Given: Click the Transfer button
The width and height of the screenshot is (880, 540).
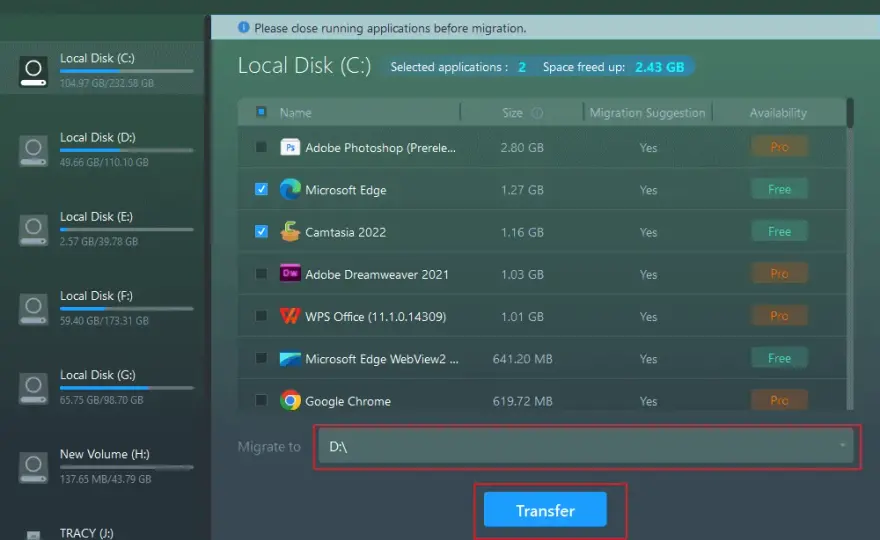Looking at the screenshot, I should (x=545, y=510).
